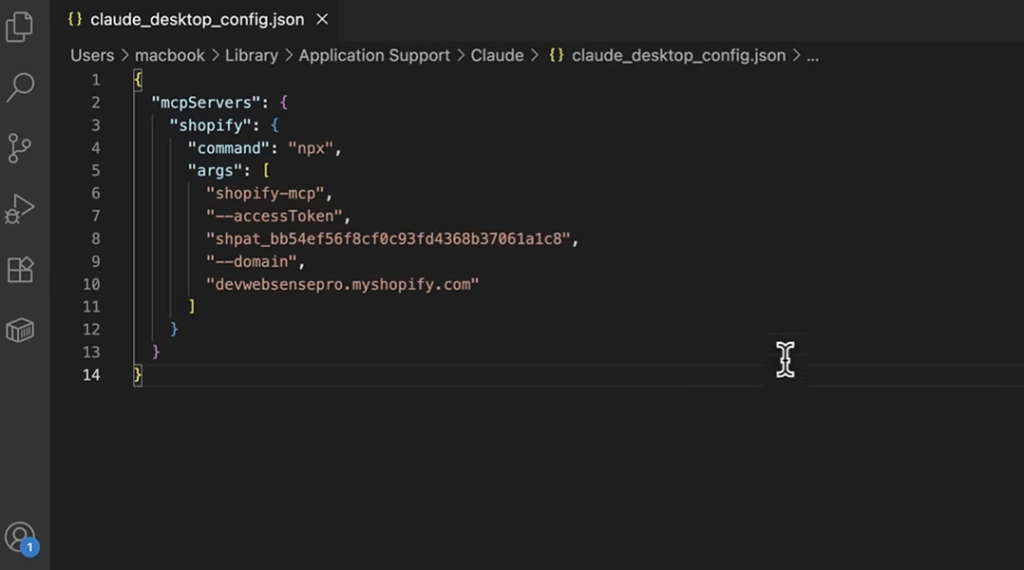Click the shpat_ access token string
This screenshot has height=570, width=1024.
click(389, 239)
